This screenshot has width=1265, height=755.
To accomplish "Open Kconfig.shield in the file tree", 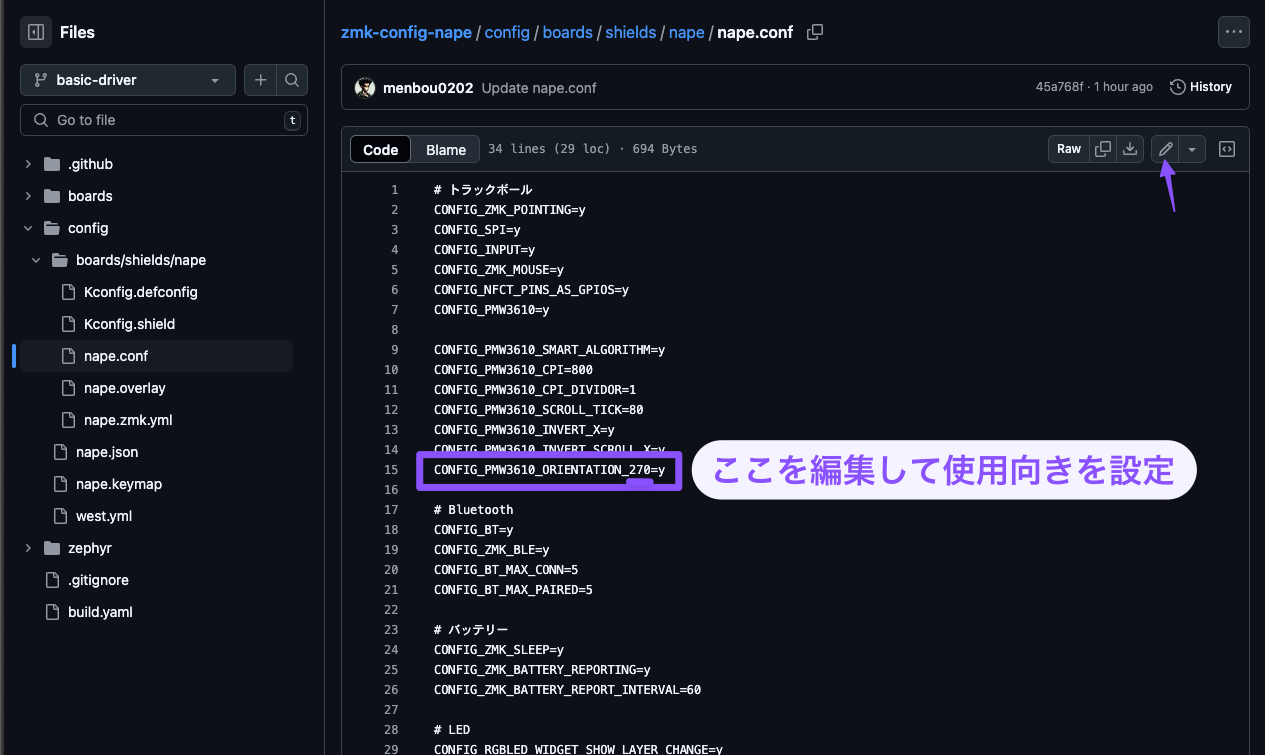I will (130, 324).
